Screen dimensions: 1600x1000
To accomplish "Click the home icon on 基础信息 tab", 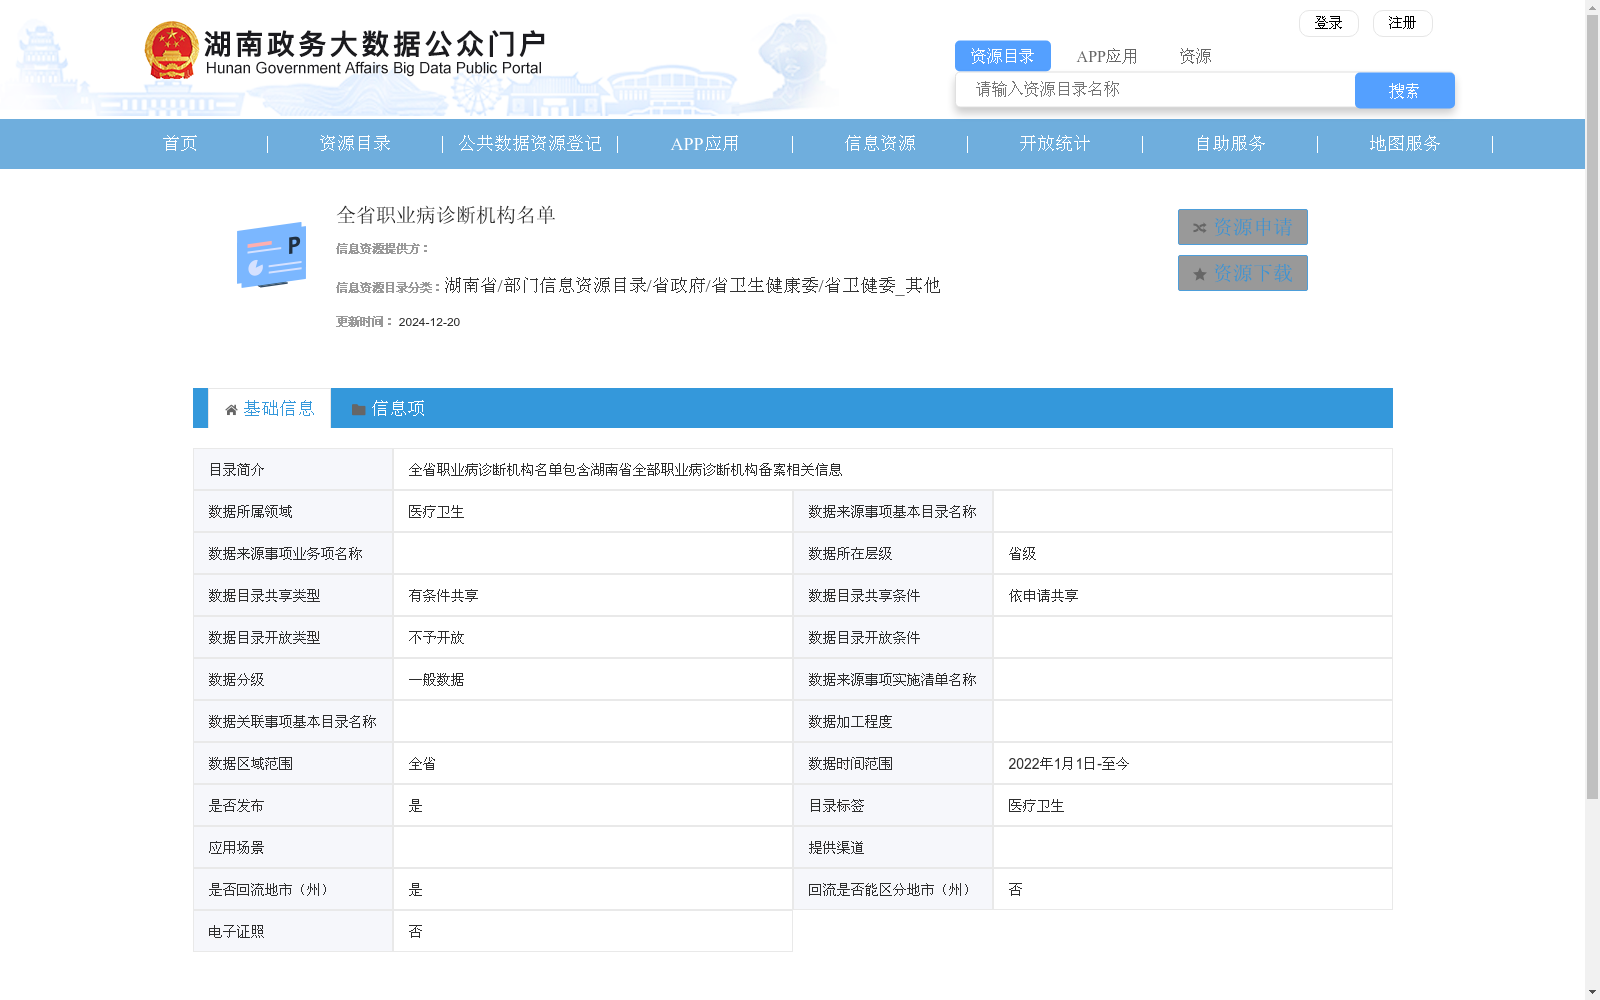I will click(231, 408).
